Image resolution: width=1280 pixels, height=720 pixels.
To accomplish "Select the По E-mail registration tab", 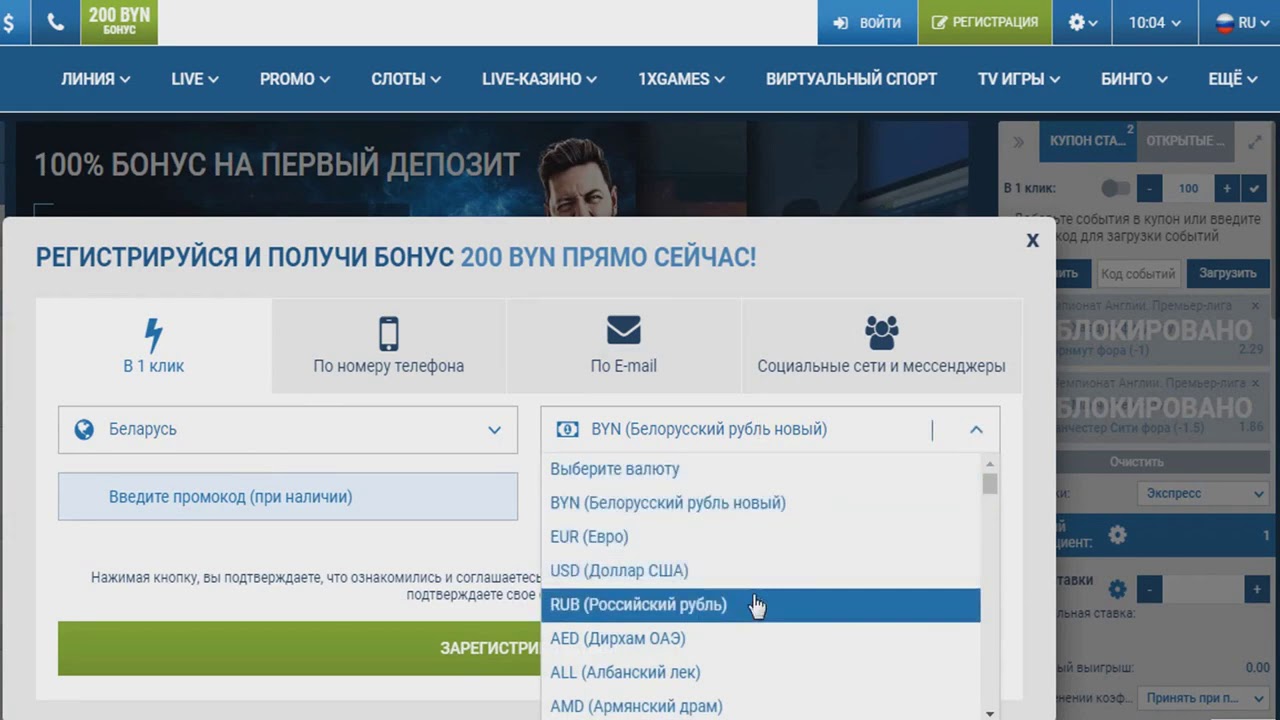I will [624, 345].
